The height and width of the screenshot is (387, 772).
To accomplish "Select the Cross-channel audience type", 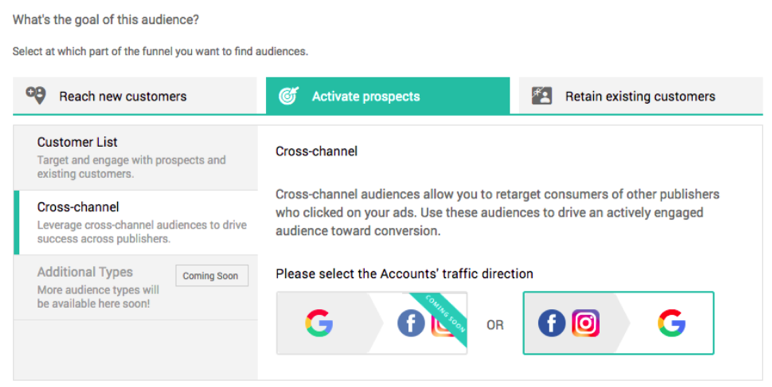I will pos(136,223).
